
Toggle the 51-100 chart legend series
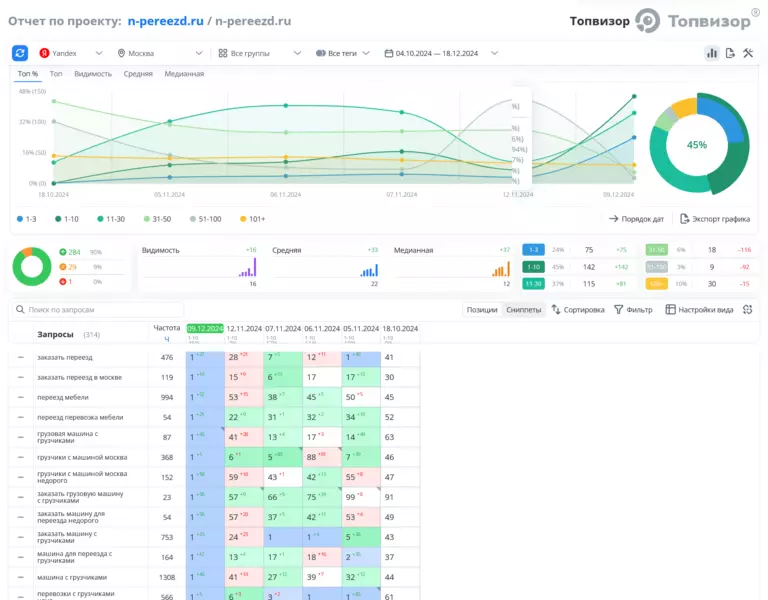tap(206, 219)
